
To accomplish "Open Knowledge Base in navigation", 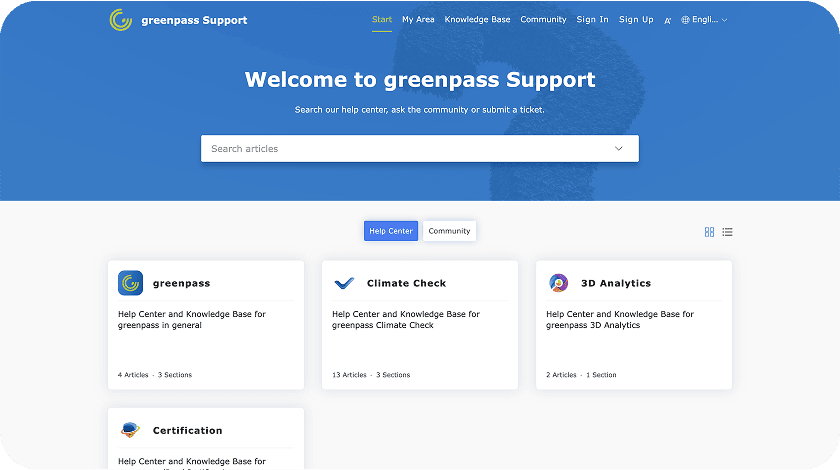I will coord(477,19).
